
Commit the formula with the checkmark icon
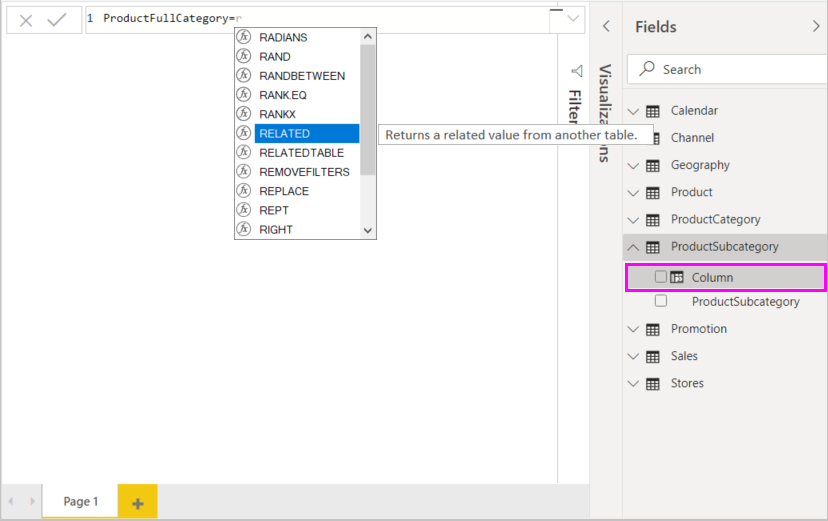tap(56, 20)
